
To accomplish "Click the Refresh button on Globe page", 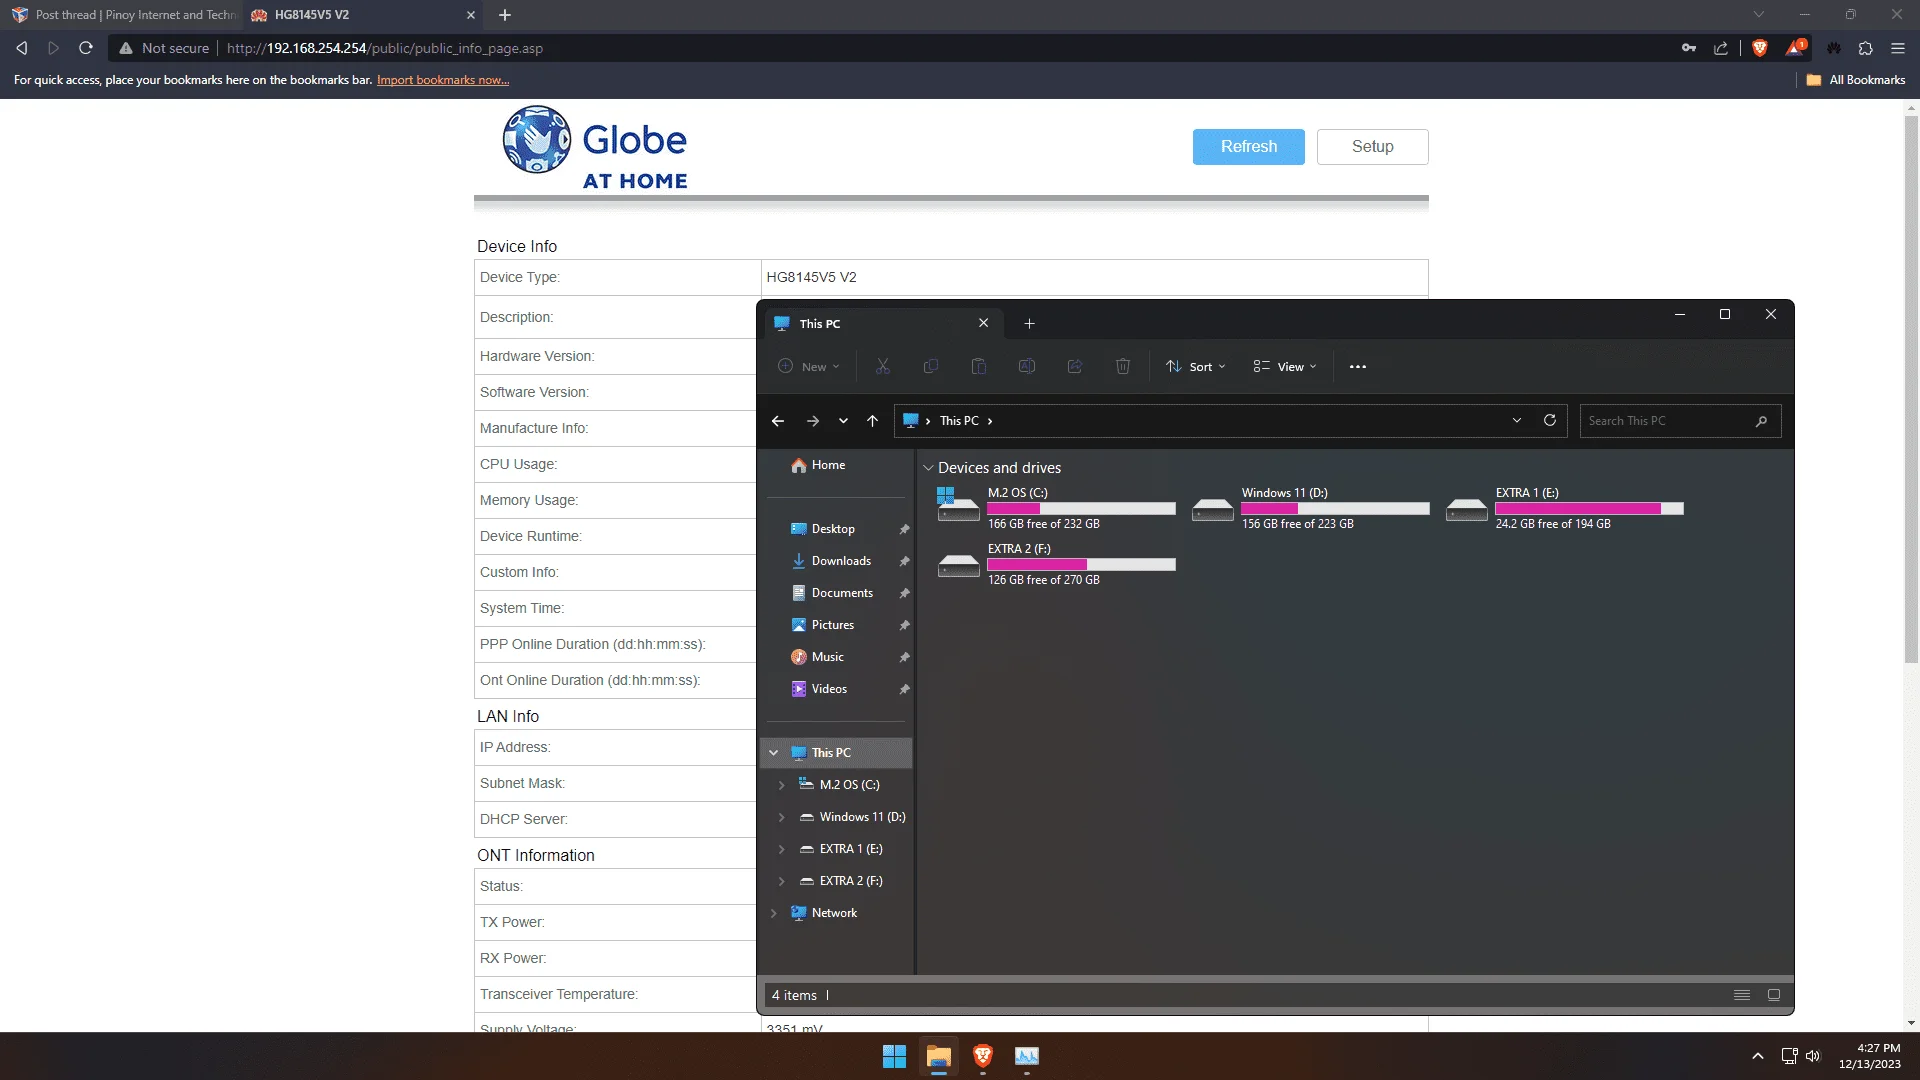I will pyautogui.click(x=1248, y=147).
